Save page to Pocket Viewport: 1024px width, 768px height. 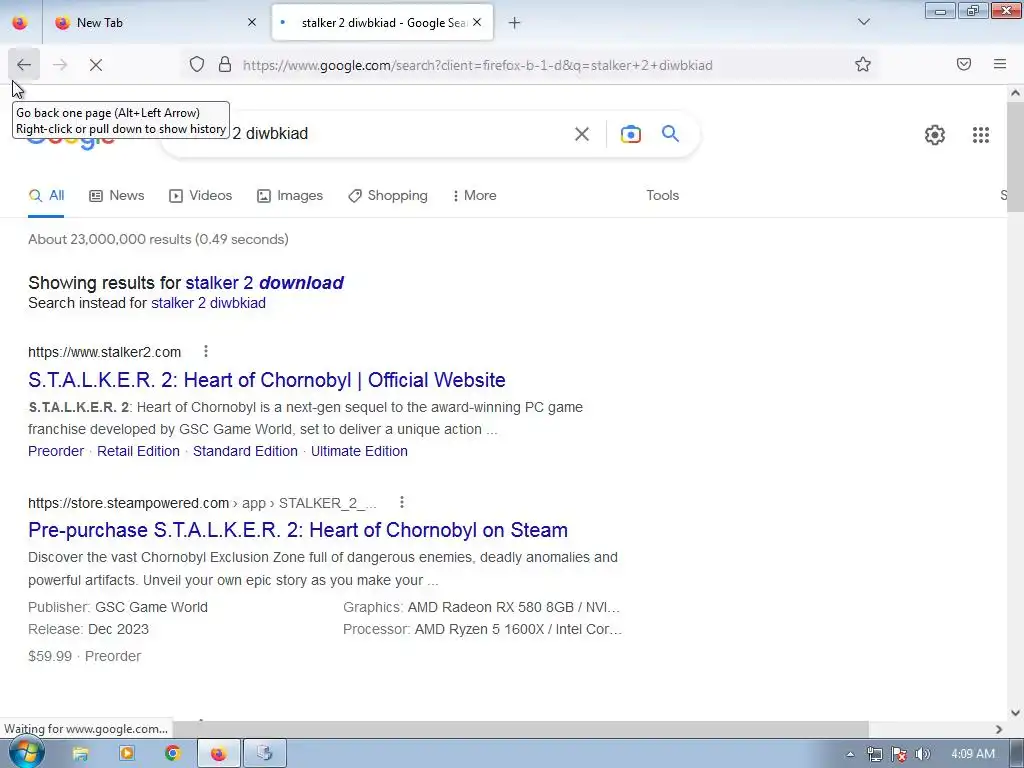pyautogui.click(x=964, y=64)
